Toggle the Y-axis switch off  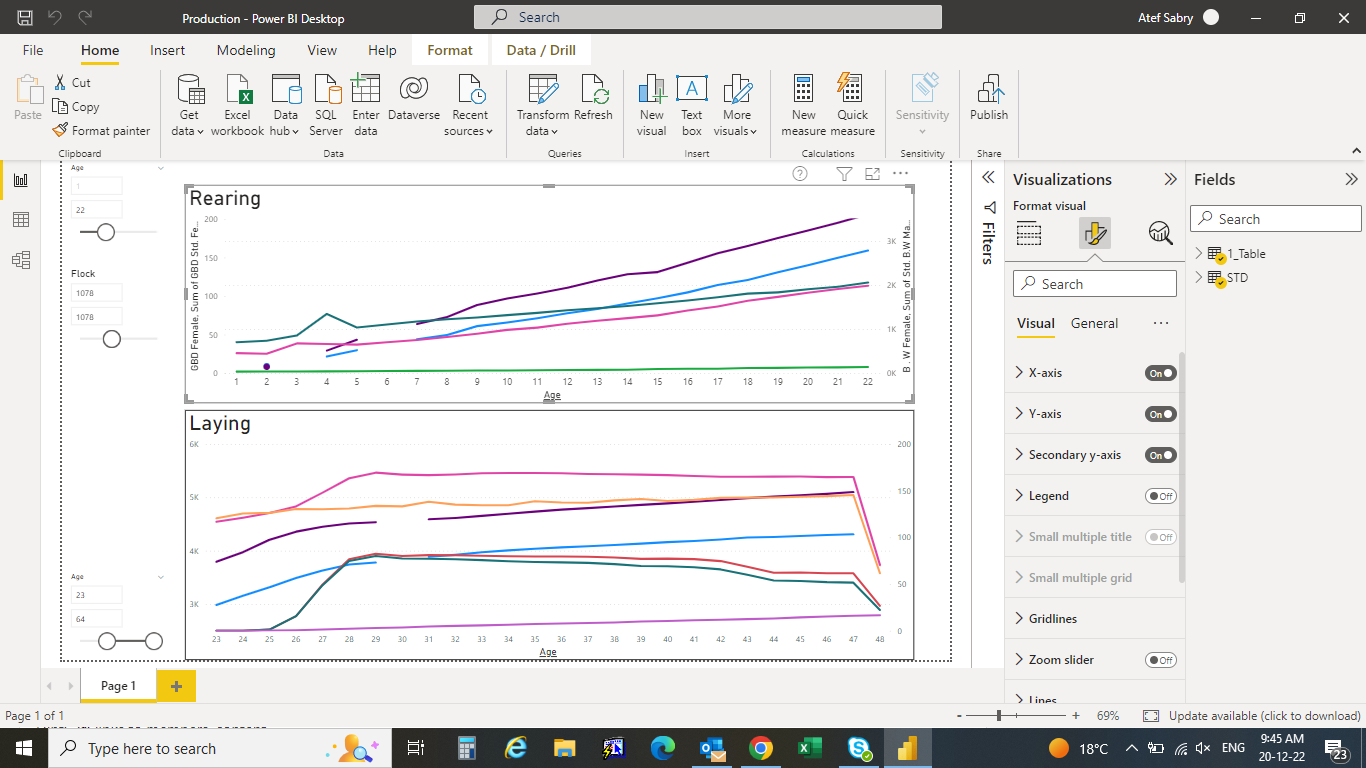click(1161, 414)
